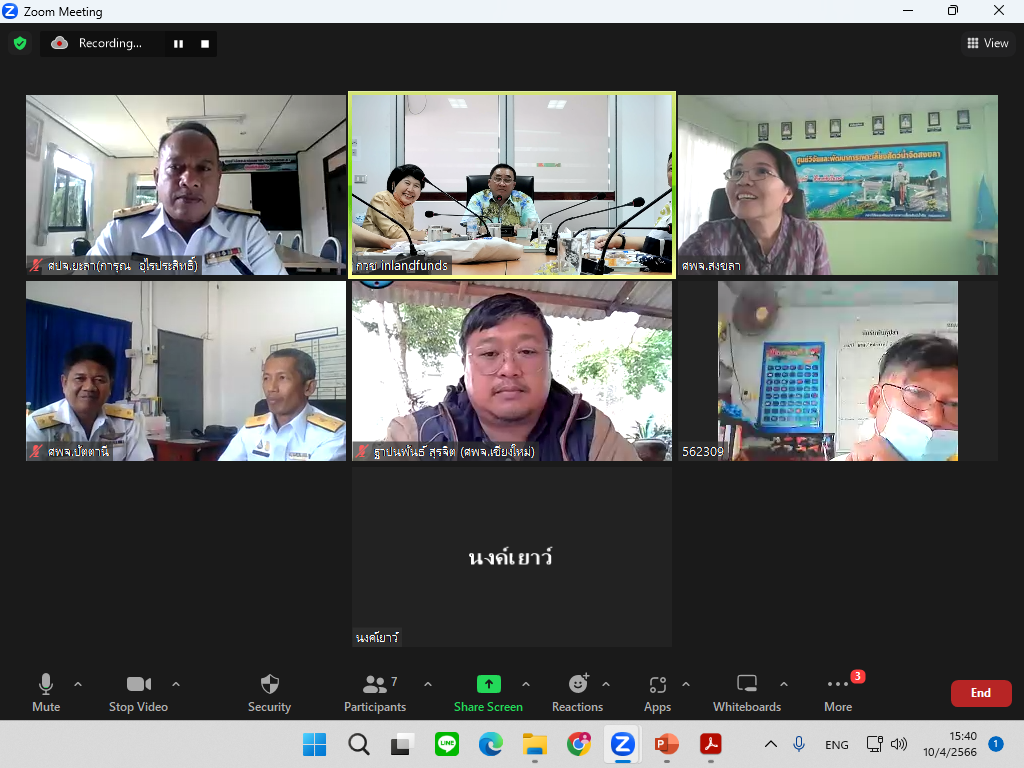This screenshot has width=1024, height=768.
Task: Switch to Zoom taskbar icon
Action: [622, 744]
